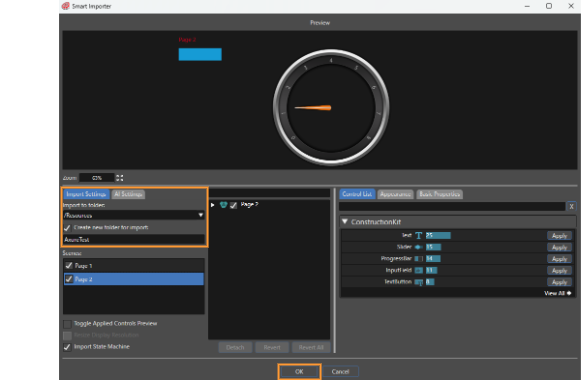
Task: Click the new folder name field
Action: [x=134, y=240]
